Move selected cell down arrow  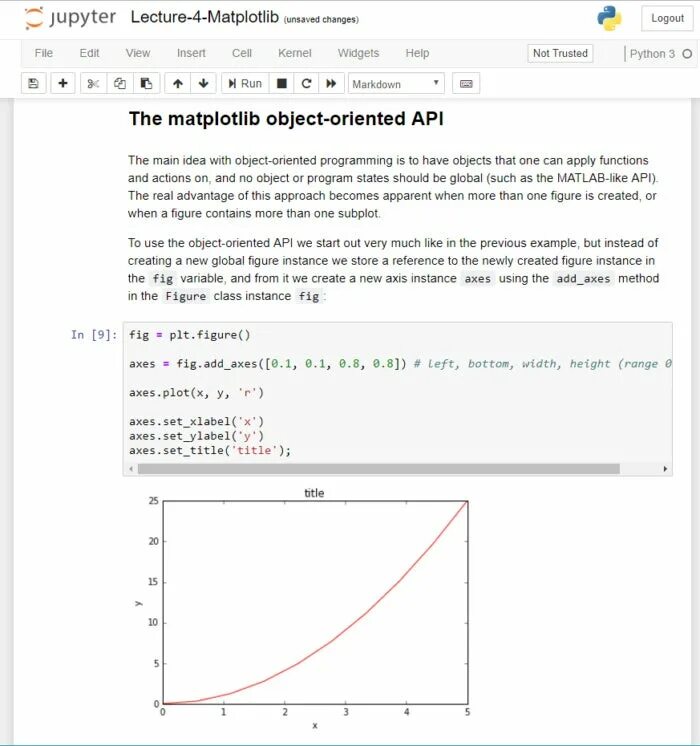coord(204,84)
